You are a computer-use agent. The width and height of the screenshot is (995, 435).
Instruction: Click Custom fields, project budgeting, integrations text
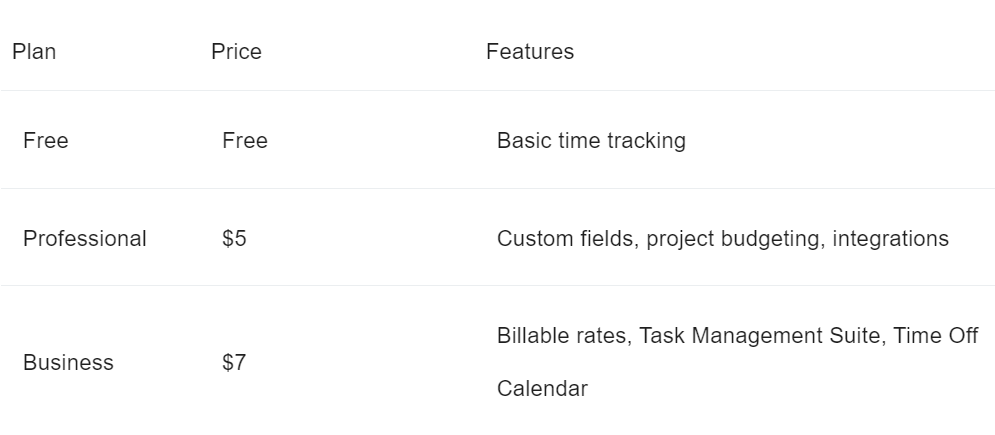tap(723, 239)
